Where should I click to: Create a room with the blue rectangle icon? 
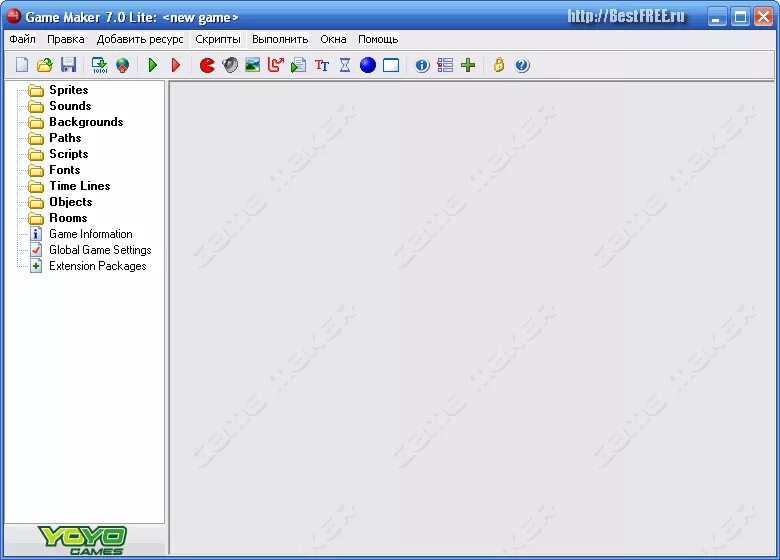pos(391,65)
